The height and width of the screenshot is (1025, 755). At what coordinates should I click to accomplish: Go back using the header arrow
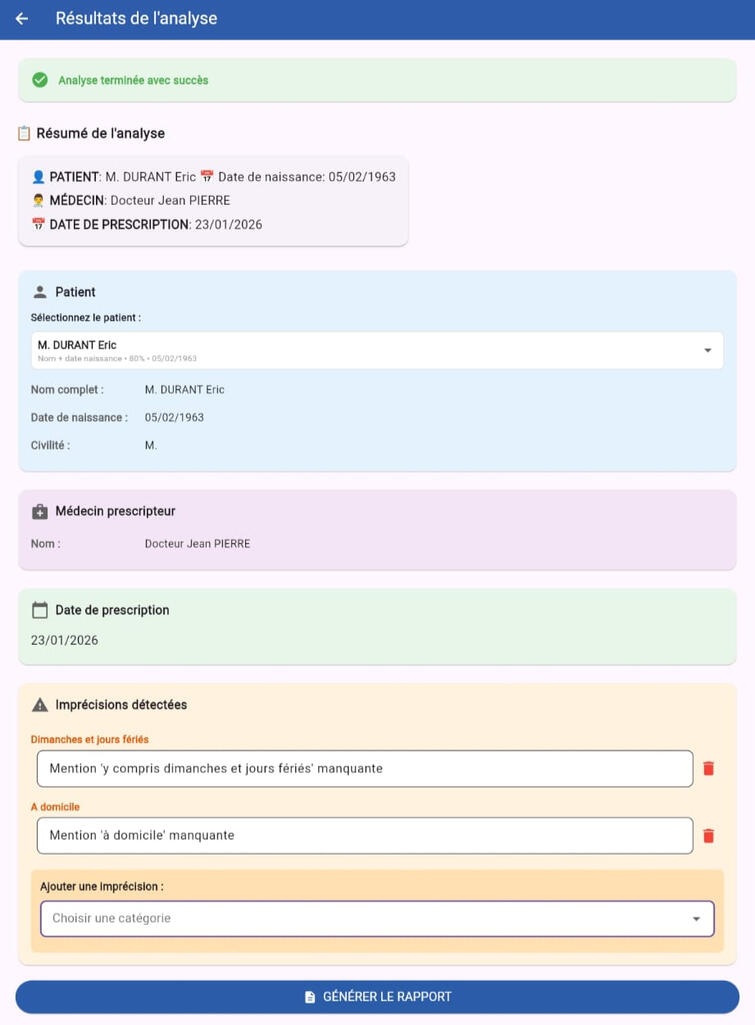pyautogui.click(x=22, y=19)
